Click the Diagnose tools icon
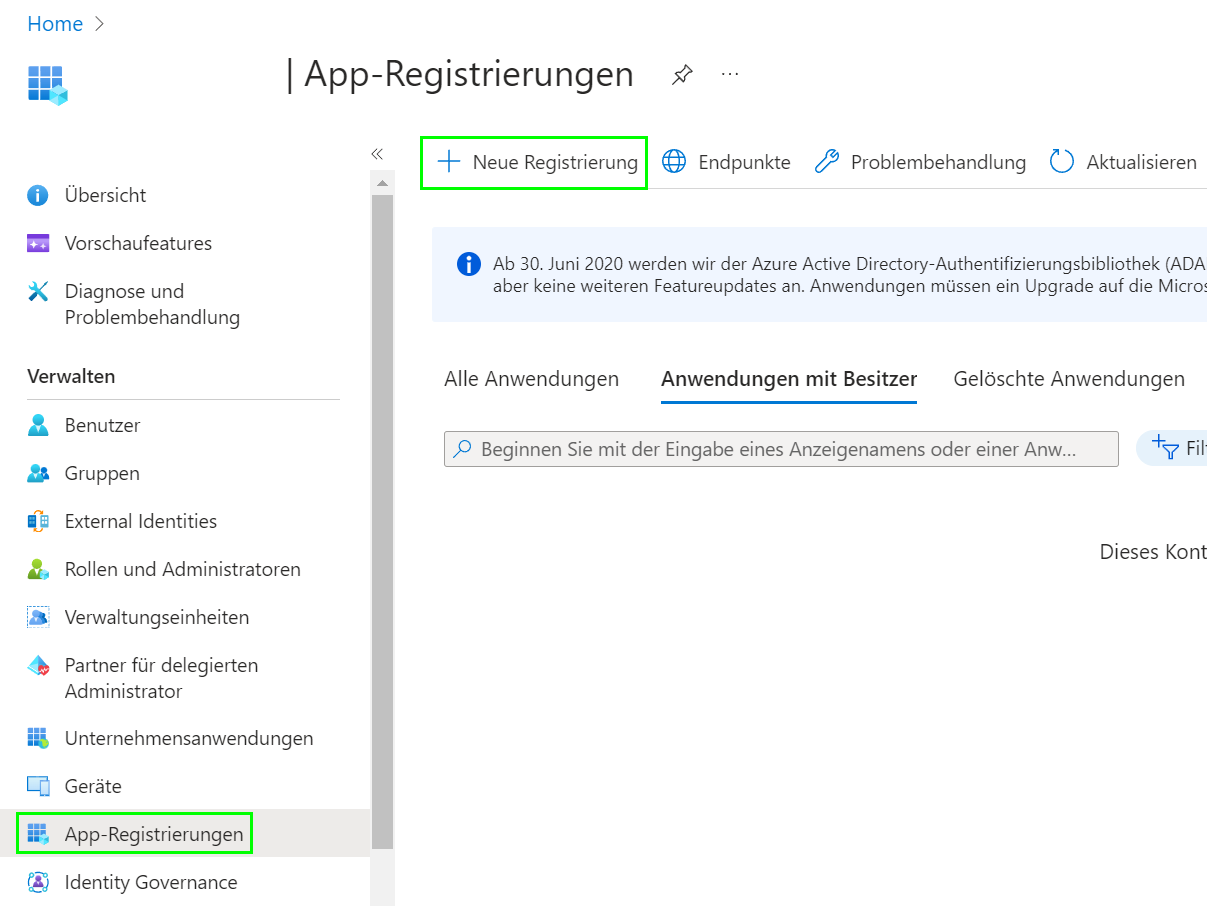Viewport: 1207px width, 906px height. [x=38, y=291]
